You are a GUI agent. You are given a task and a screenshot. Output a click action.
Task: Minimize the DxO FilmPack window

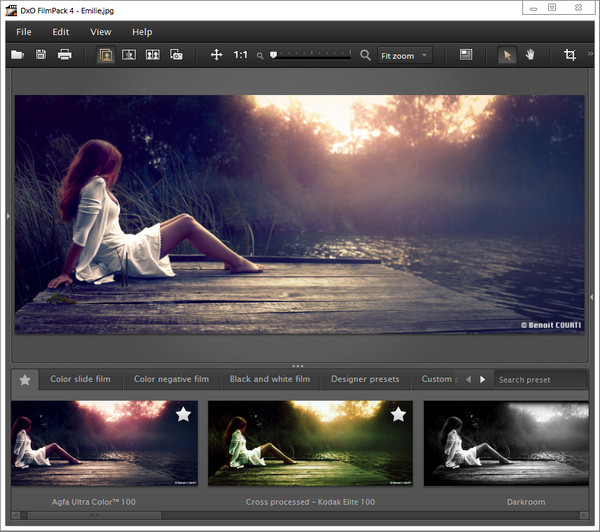[533, 8]
